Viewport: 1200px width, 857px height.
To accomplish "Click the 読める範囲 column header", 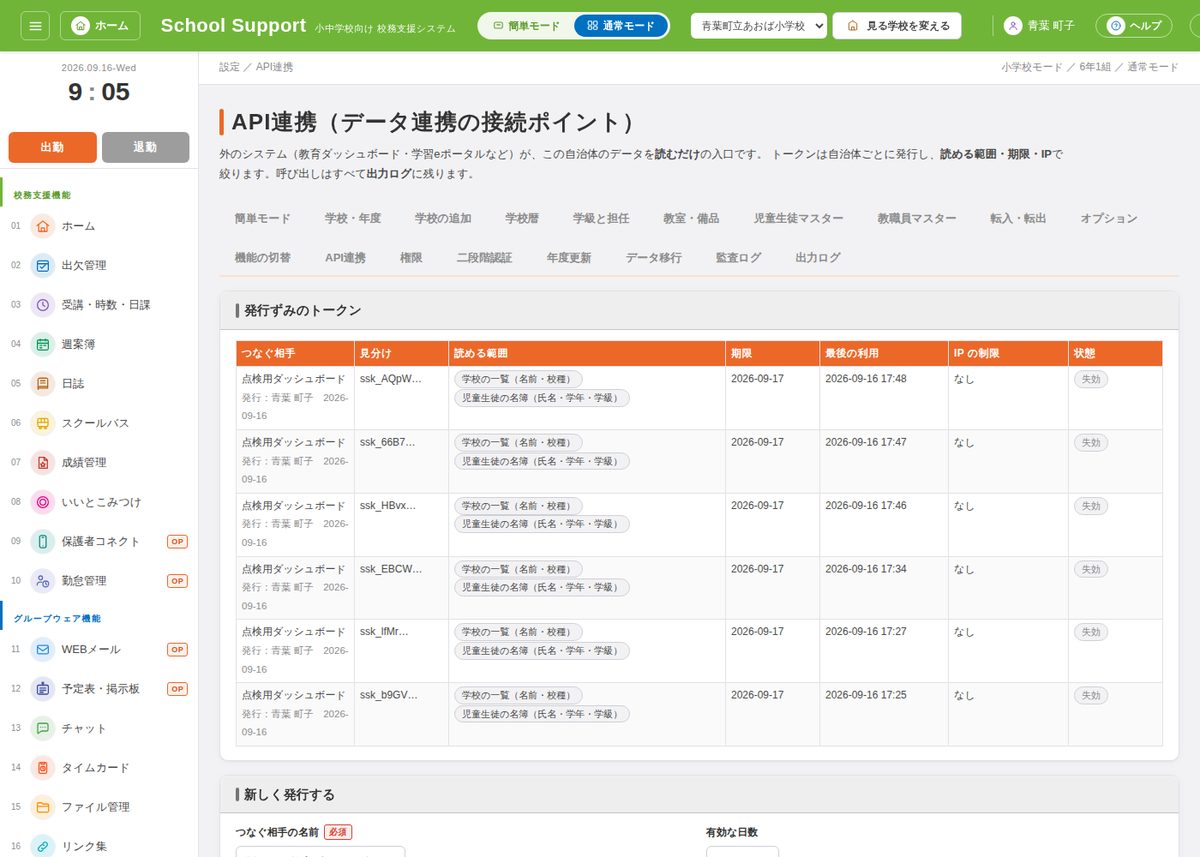I will pos(587,353).
